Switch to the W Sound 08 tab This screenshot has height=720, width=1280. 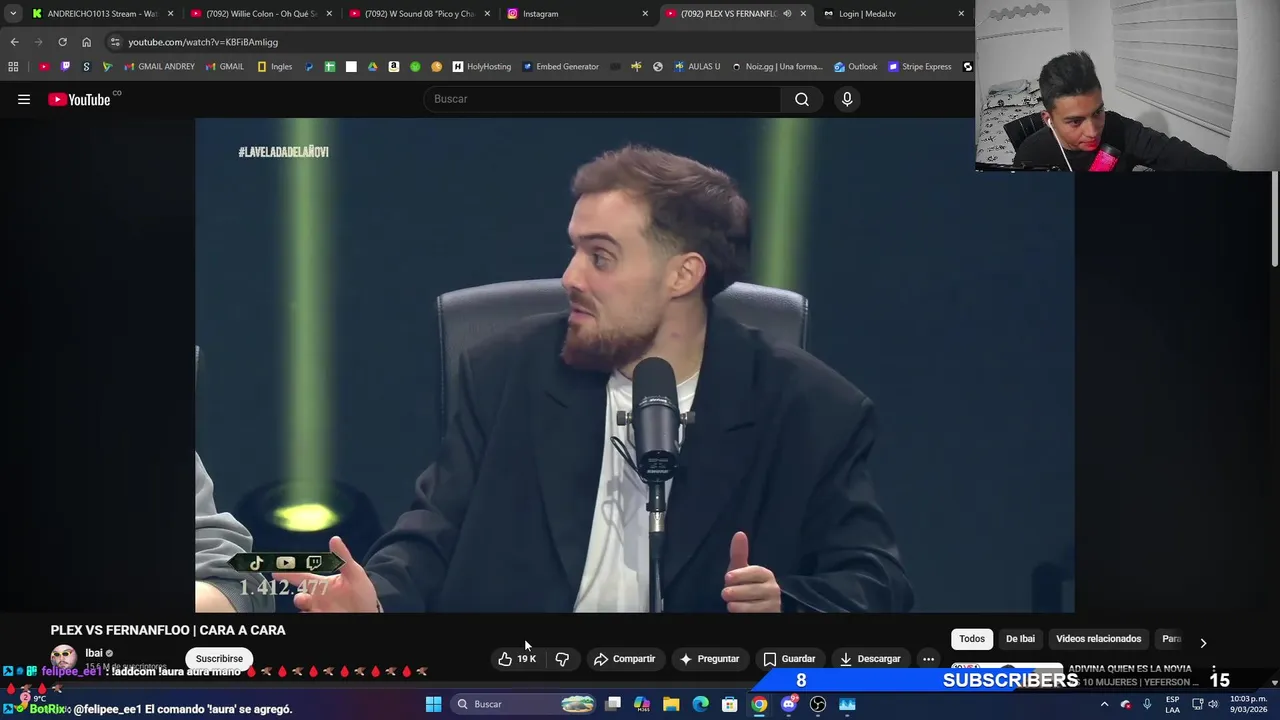click(x=418, y=14)
